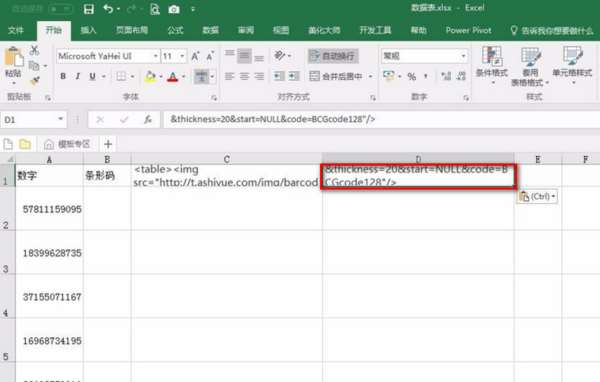Click the Conditional Formatting icon
The height and width of the screenshot is (382, 600).
tap(492, 65)
